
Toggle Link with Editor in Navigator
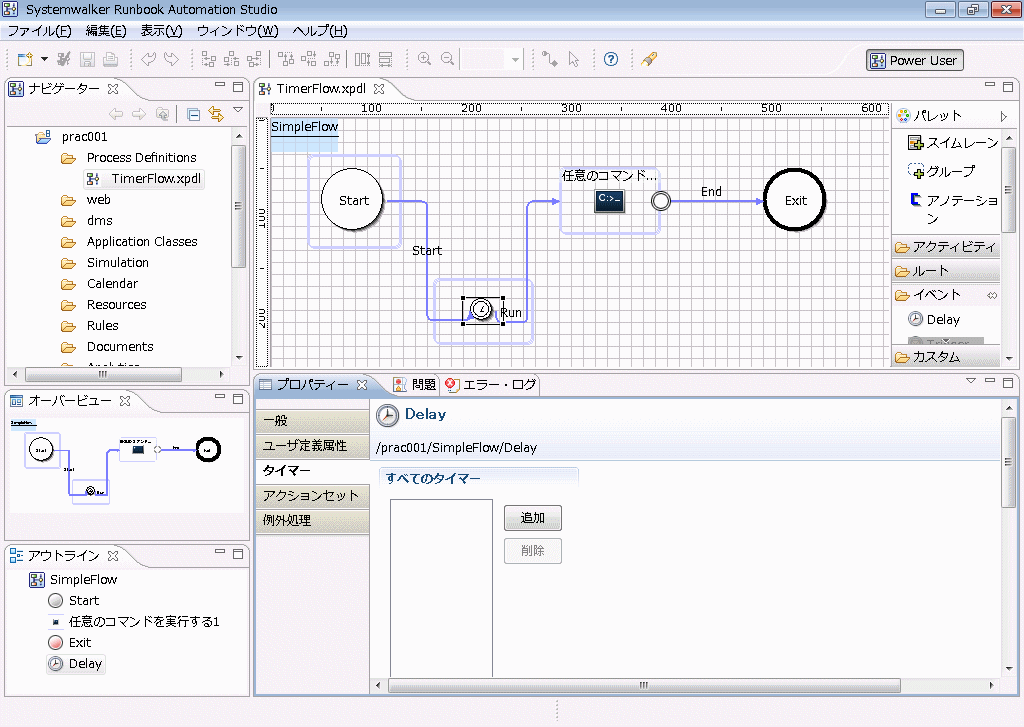tap(216, 114)
